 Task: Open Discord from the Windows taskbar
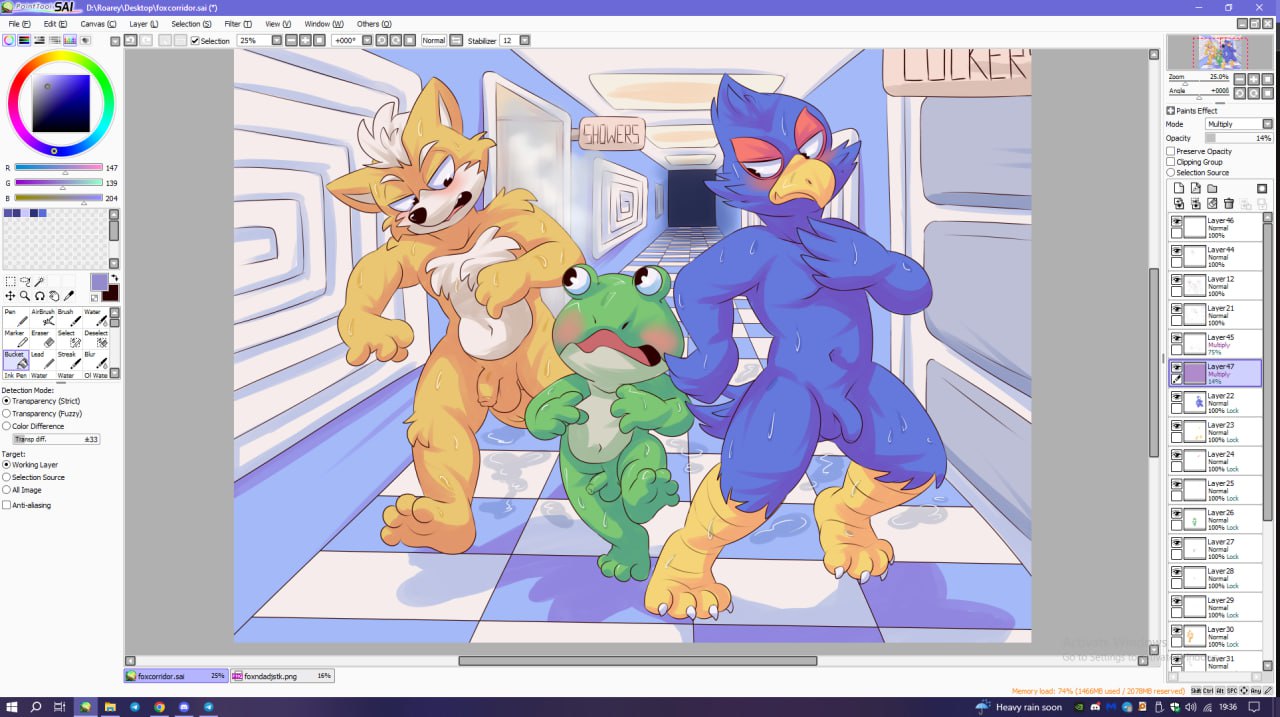[184, 707]
